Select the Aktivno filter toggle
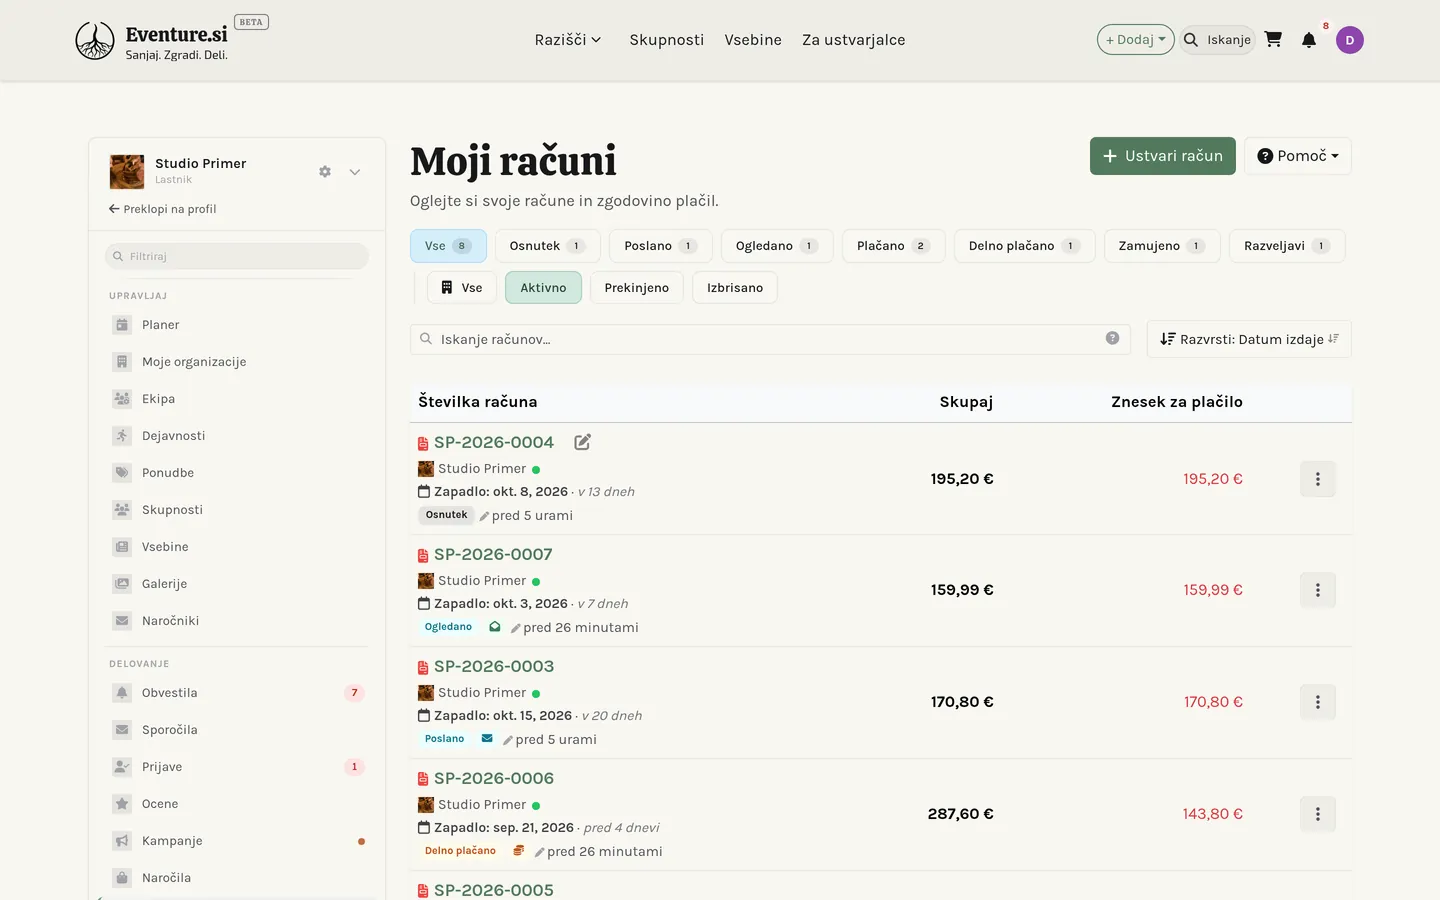1440x900 pixels. [x=543, y=288]
